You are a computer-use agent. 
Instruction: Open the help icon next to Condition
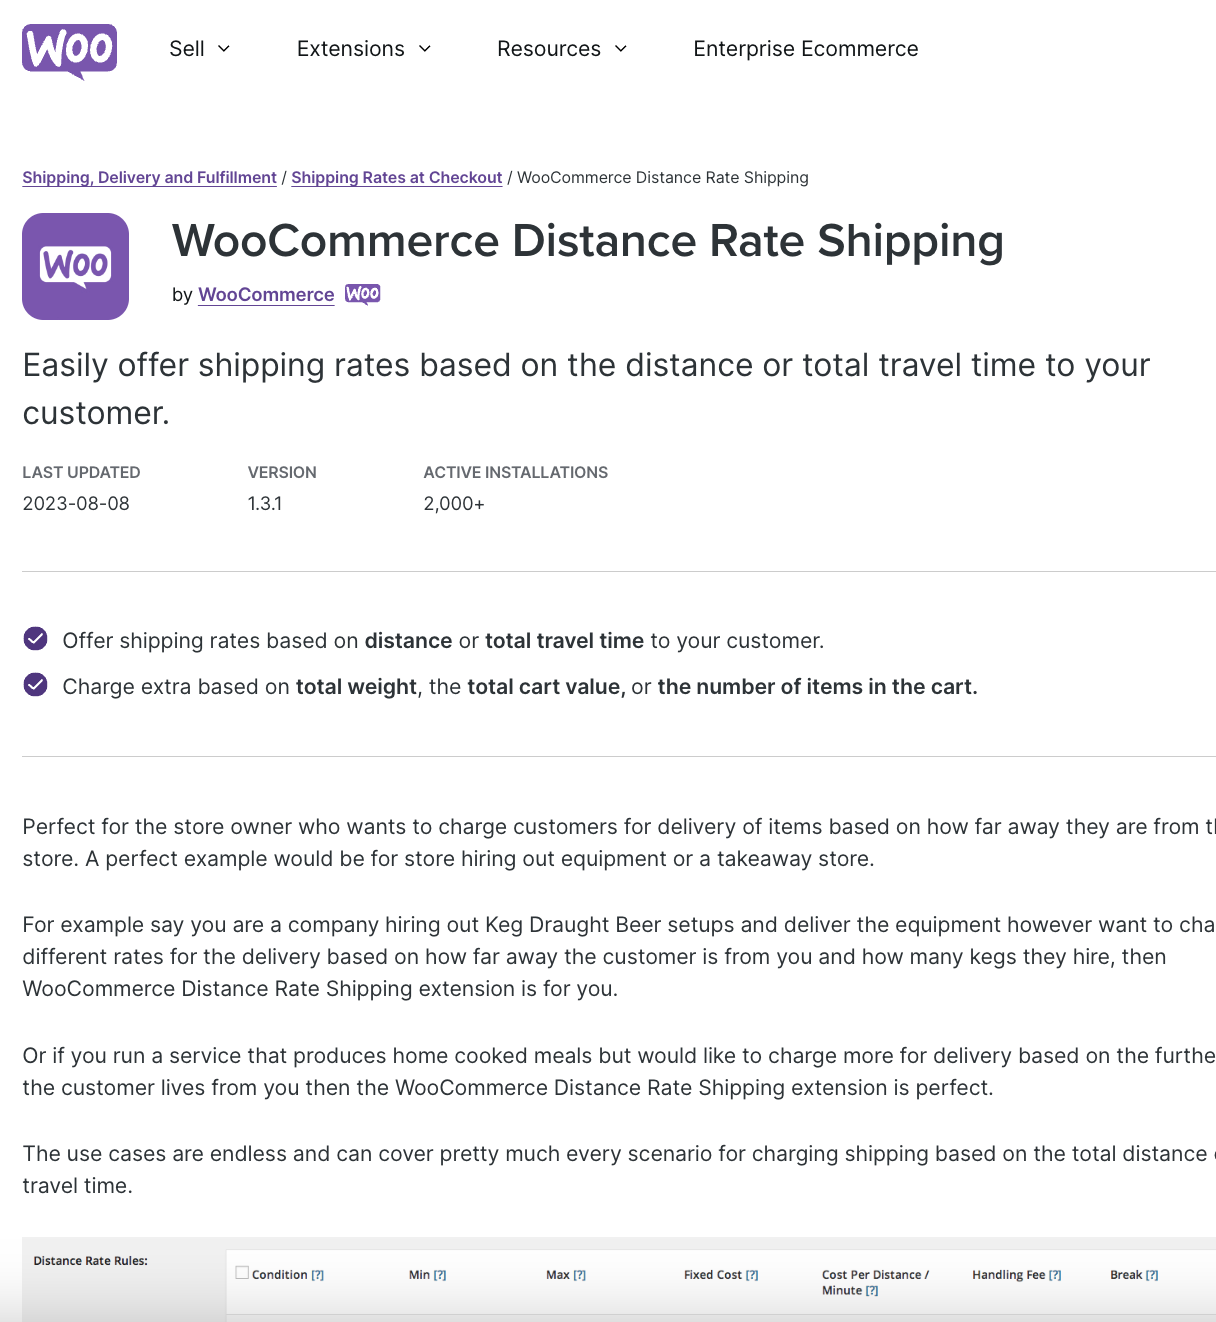pyautogui.click(x=318, y=1274)
